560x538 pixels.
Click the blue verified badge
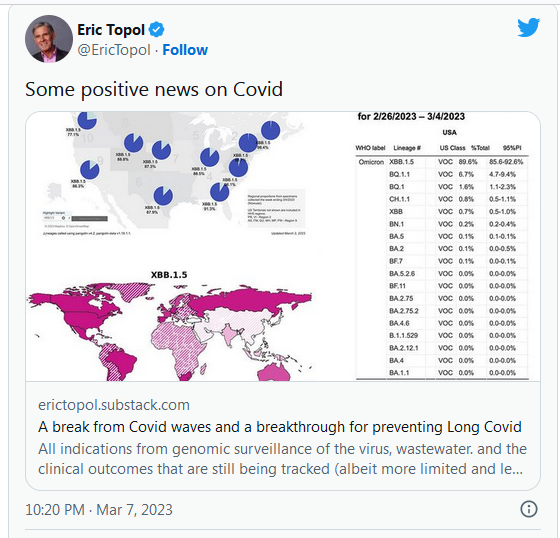click(156, 30)
